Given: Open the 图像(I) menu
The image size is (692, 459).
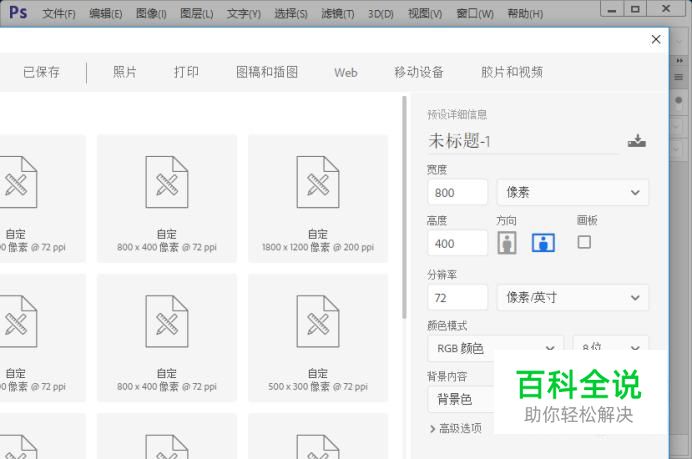Looking at the screenshot, I should (x=151, y=14).
